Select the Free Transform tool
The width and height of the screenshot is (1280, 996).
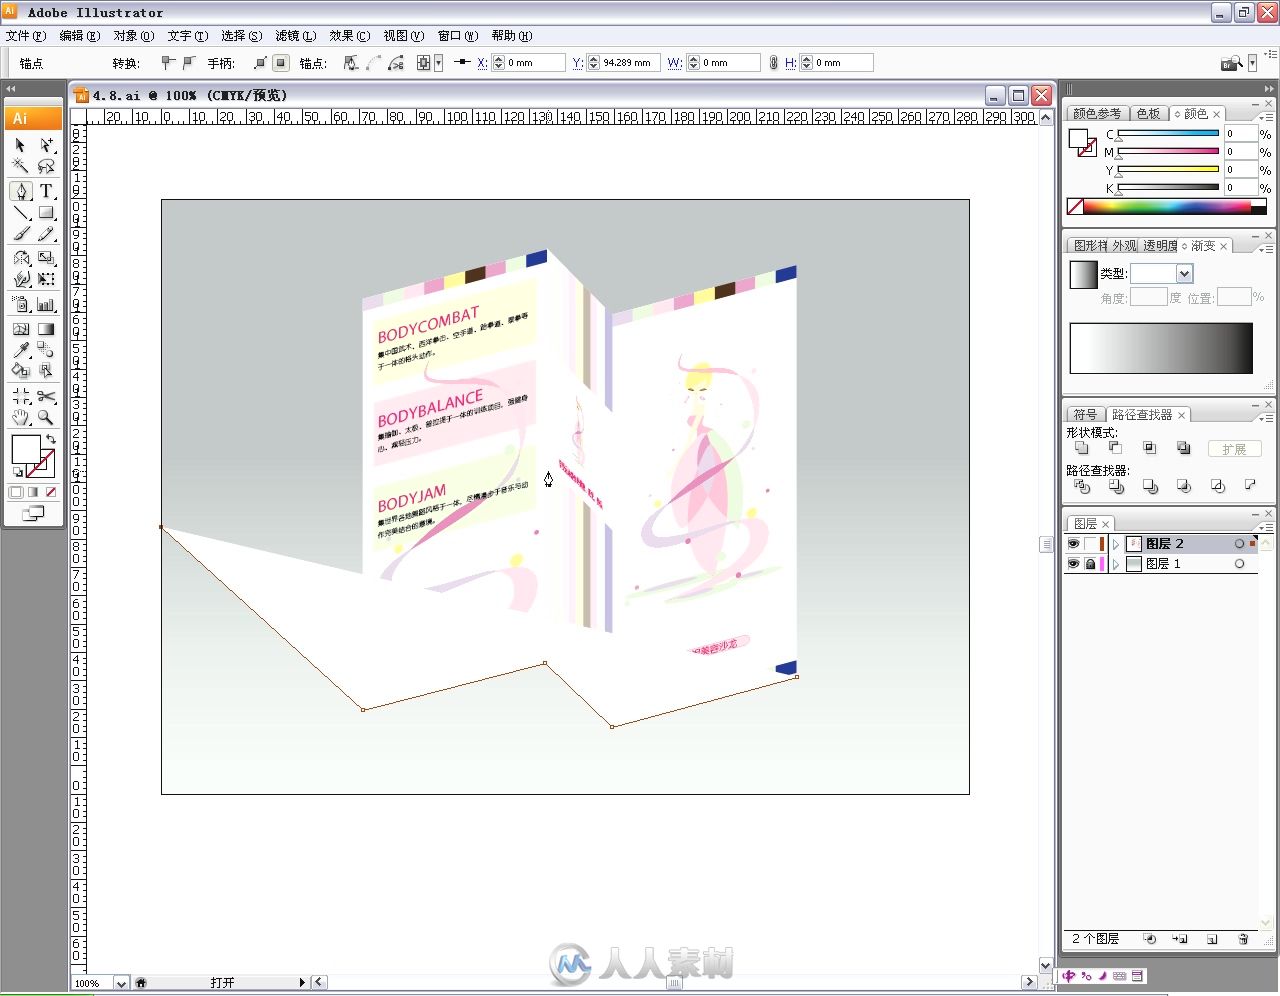coord(46,279)
